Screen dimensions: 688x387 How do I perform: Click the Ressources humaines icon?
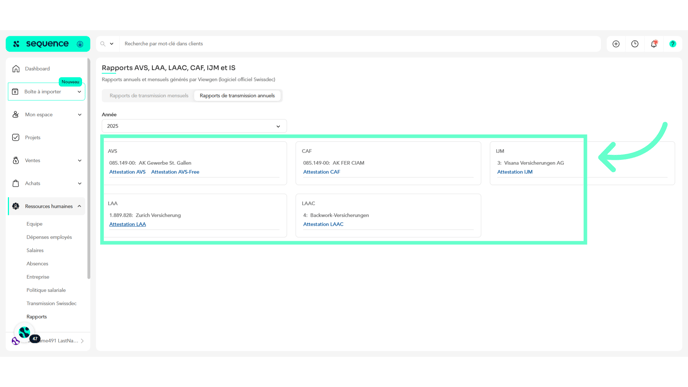(x=16, y=206)
